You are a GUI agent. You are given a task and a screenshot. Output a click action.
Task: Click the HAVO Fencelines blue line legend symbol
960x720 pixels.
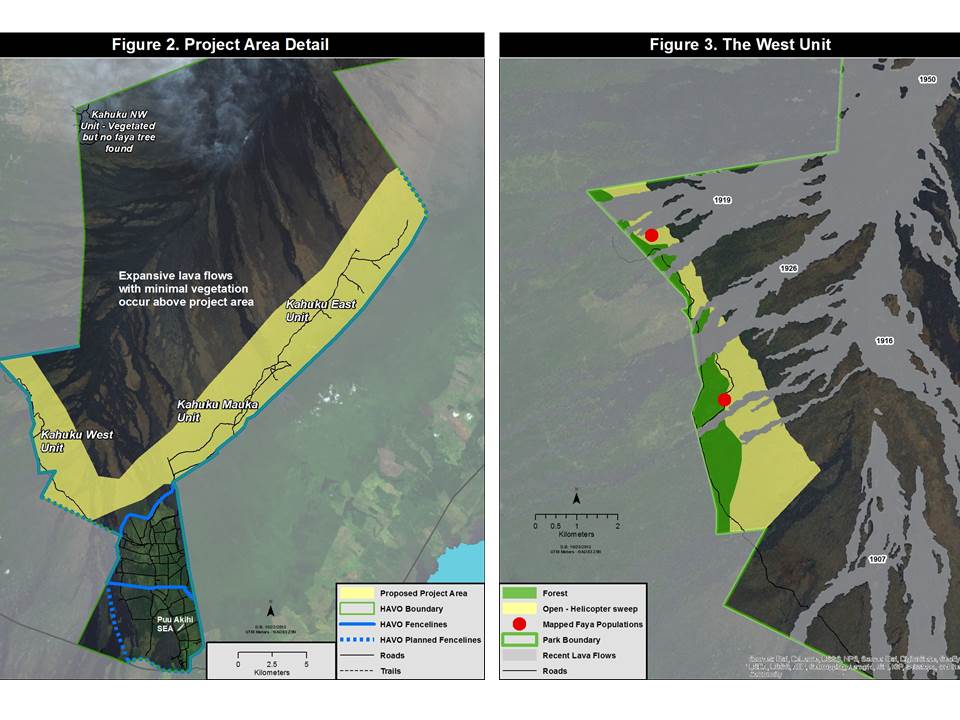point(357,624)
